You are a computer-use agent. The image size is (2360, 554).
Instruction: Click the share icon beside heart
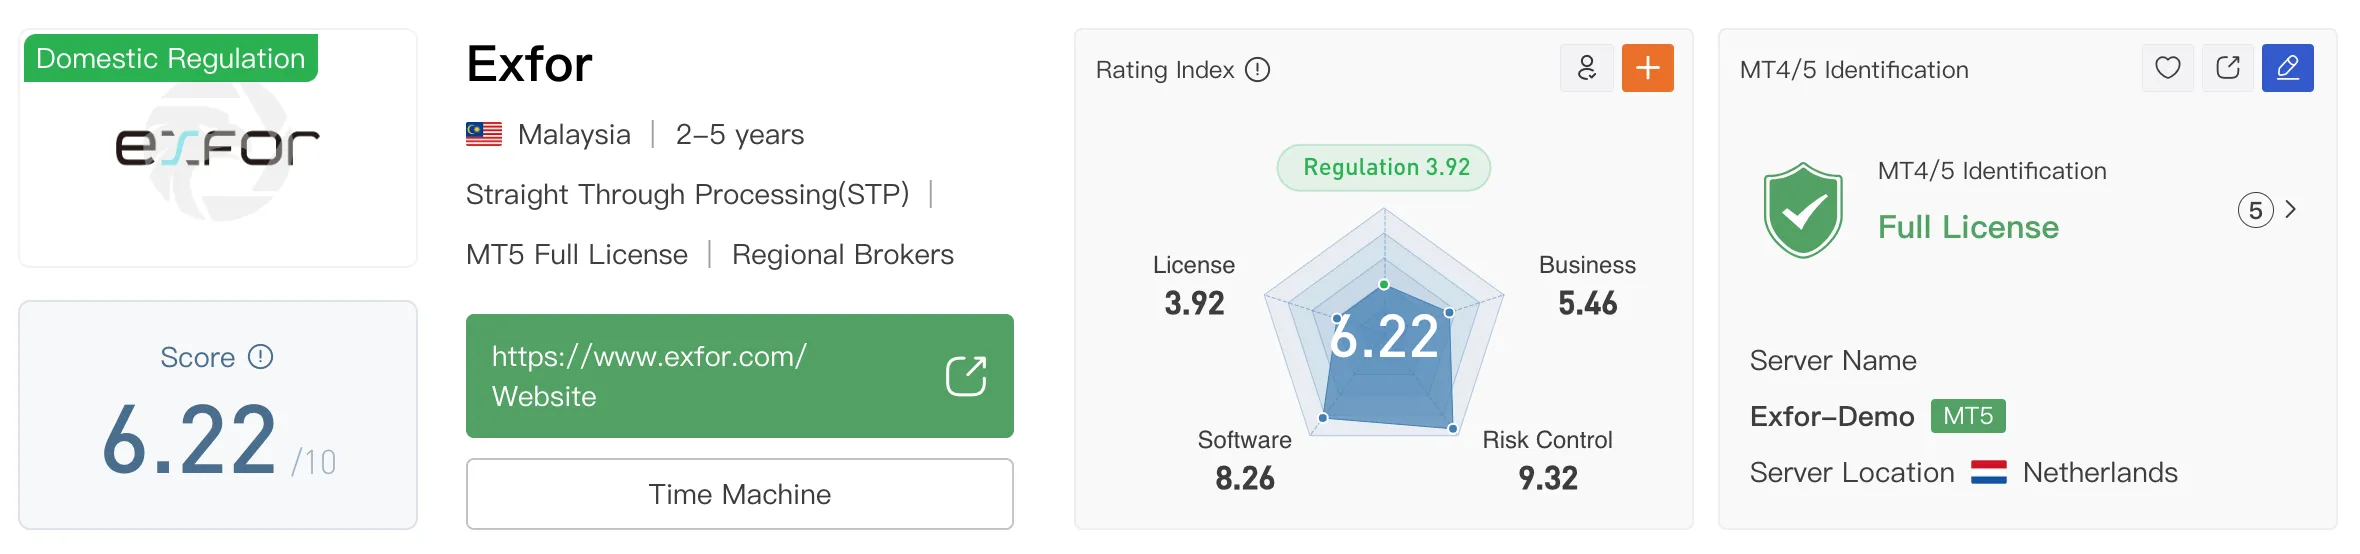pos(2227,68)
